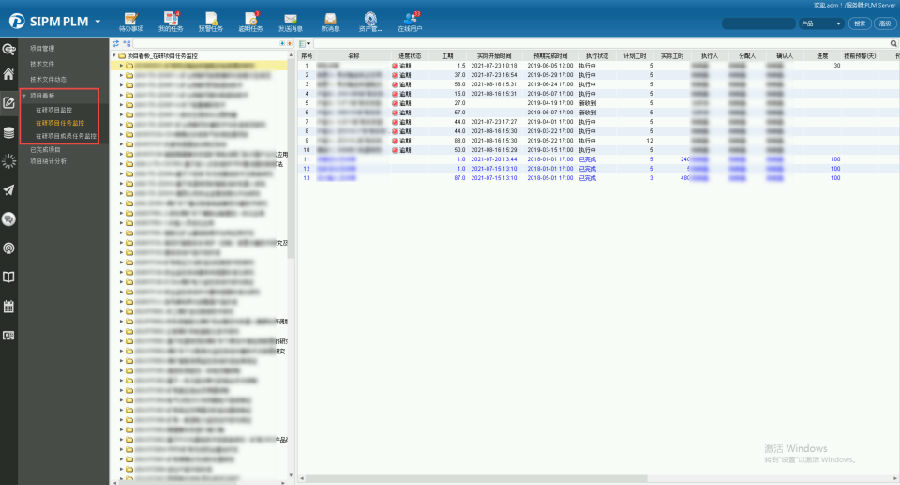Open 在研项目任务监控 submenu item

(x=60, y=123)
